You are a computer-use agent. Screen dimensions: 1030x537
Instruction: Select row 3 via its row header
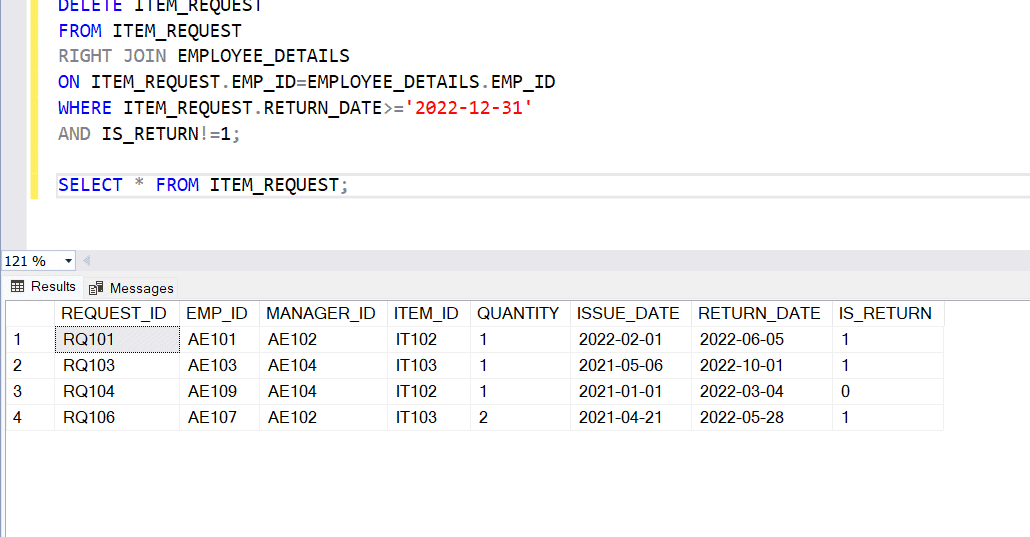click(30, 392)
